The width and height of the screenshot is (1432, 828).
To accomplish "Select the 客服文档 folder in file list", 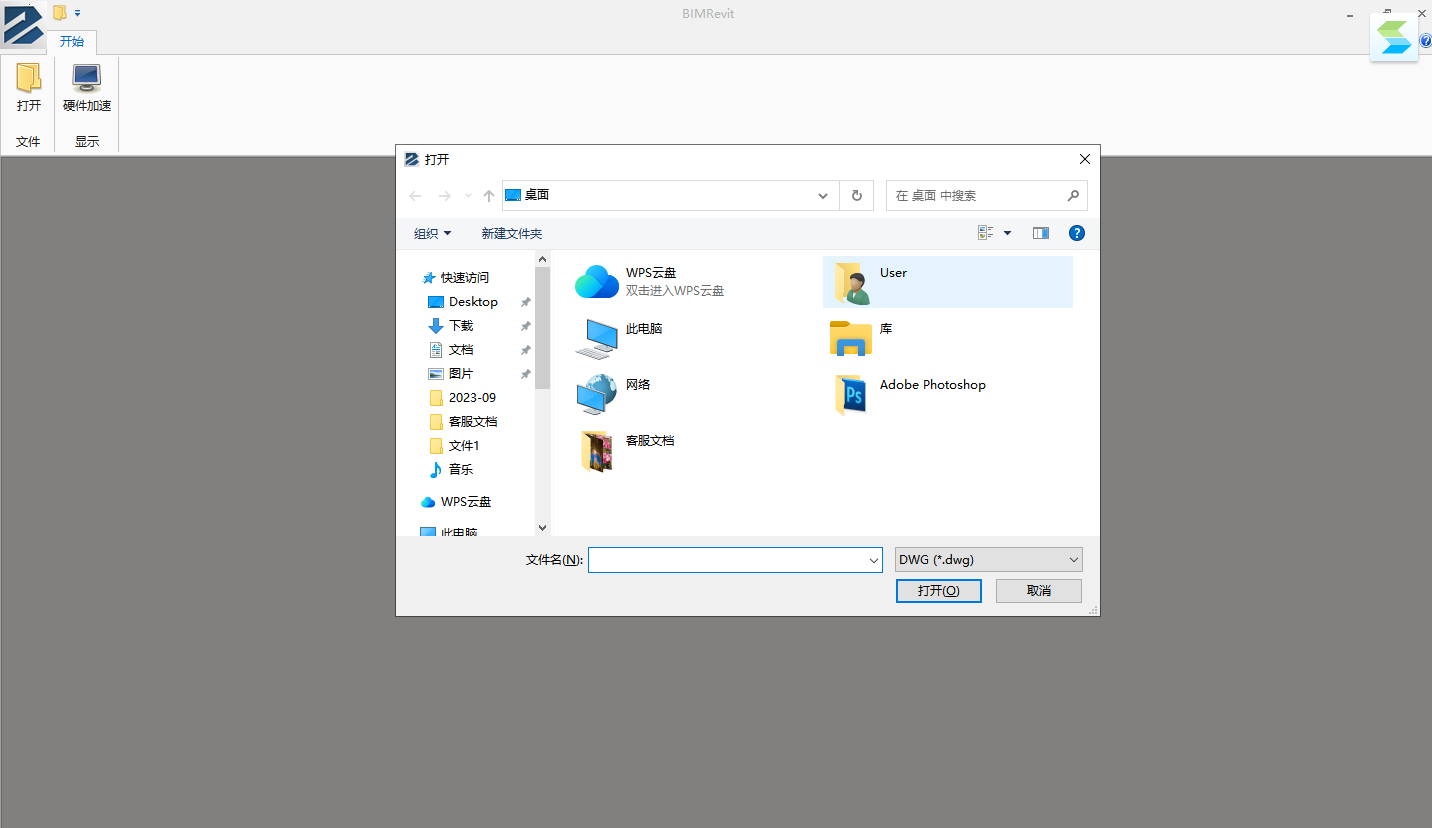I will [x=696, y=450].
